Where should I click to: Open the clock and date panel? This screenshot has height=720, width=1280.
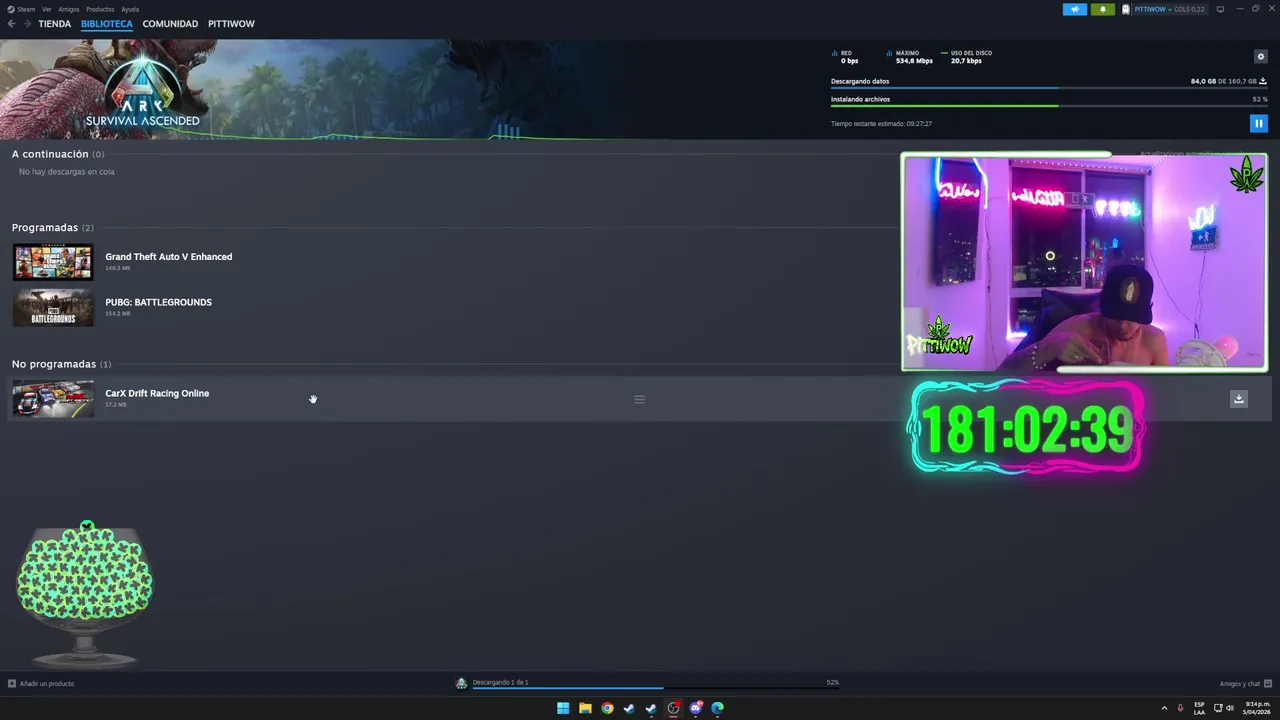tap(1256, 708)
